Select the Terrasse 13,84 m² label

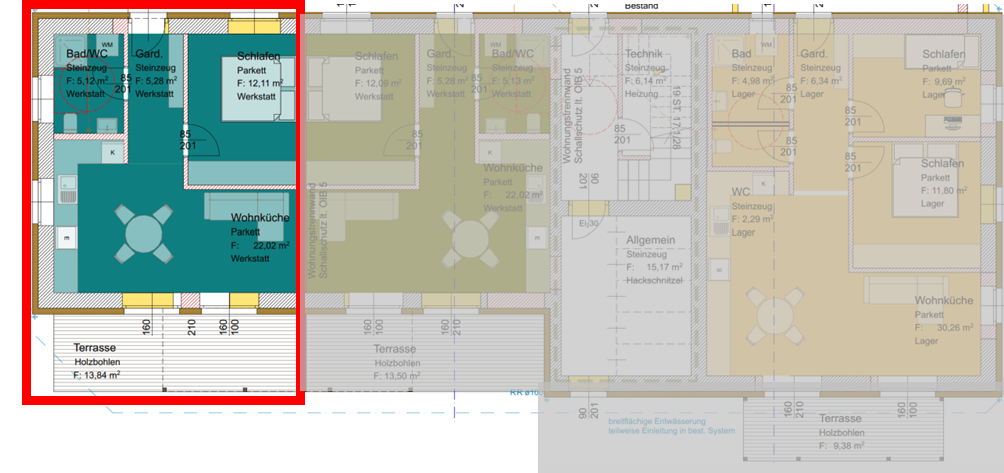click(97, 362)
